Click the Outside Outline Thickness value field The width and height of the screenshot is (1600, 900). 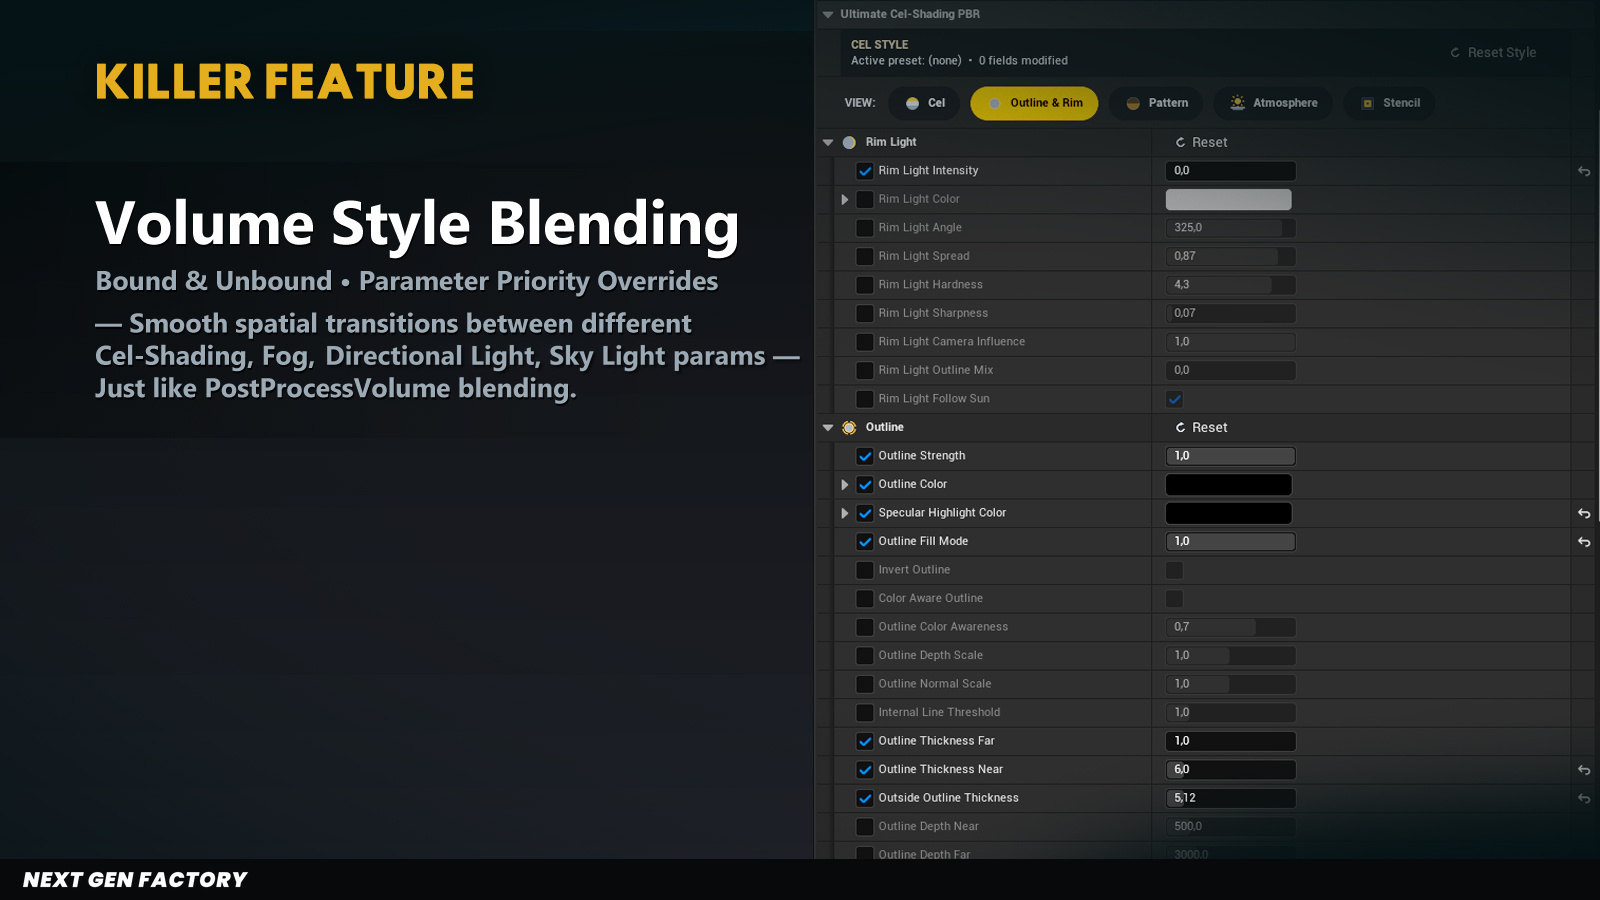coord(1231,798)
